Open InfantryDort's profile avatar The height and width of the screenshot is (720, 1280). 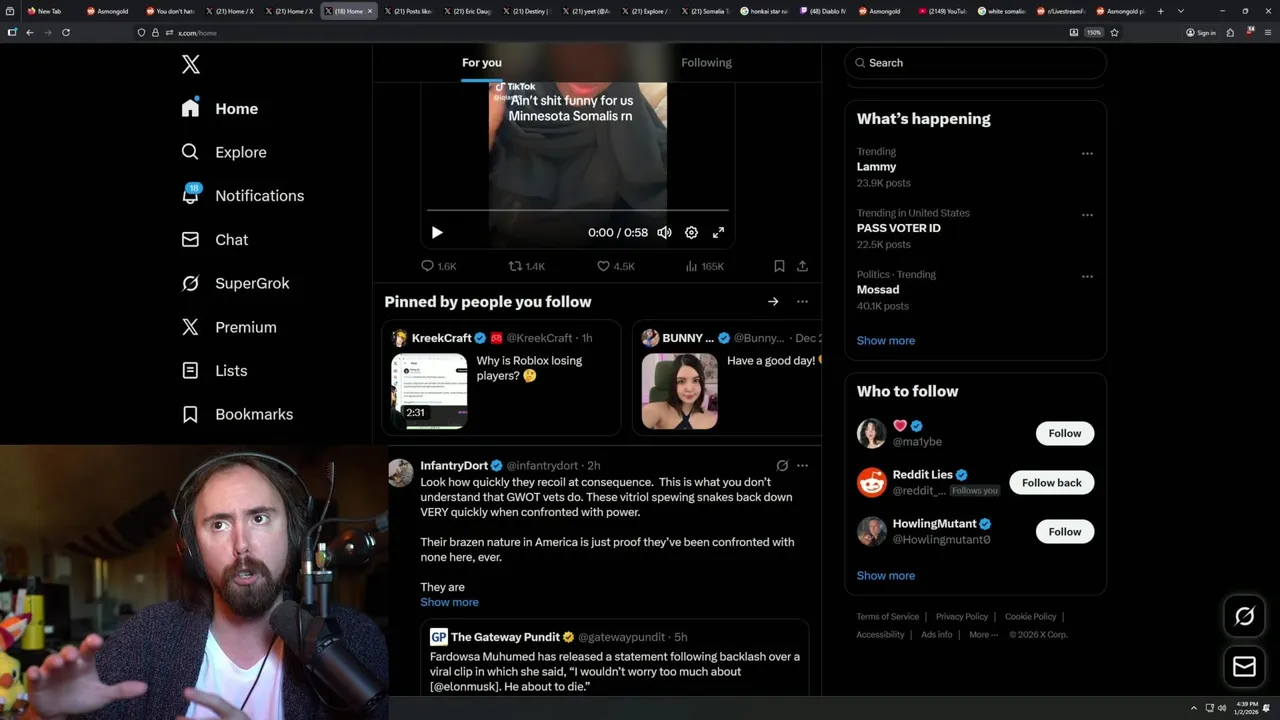coord(401,473)
